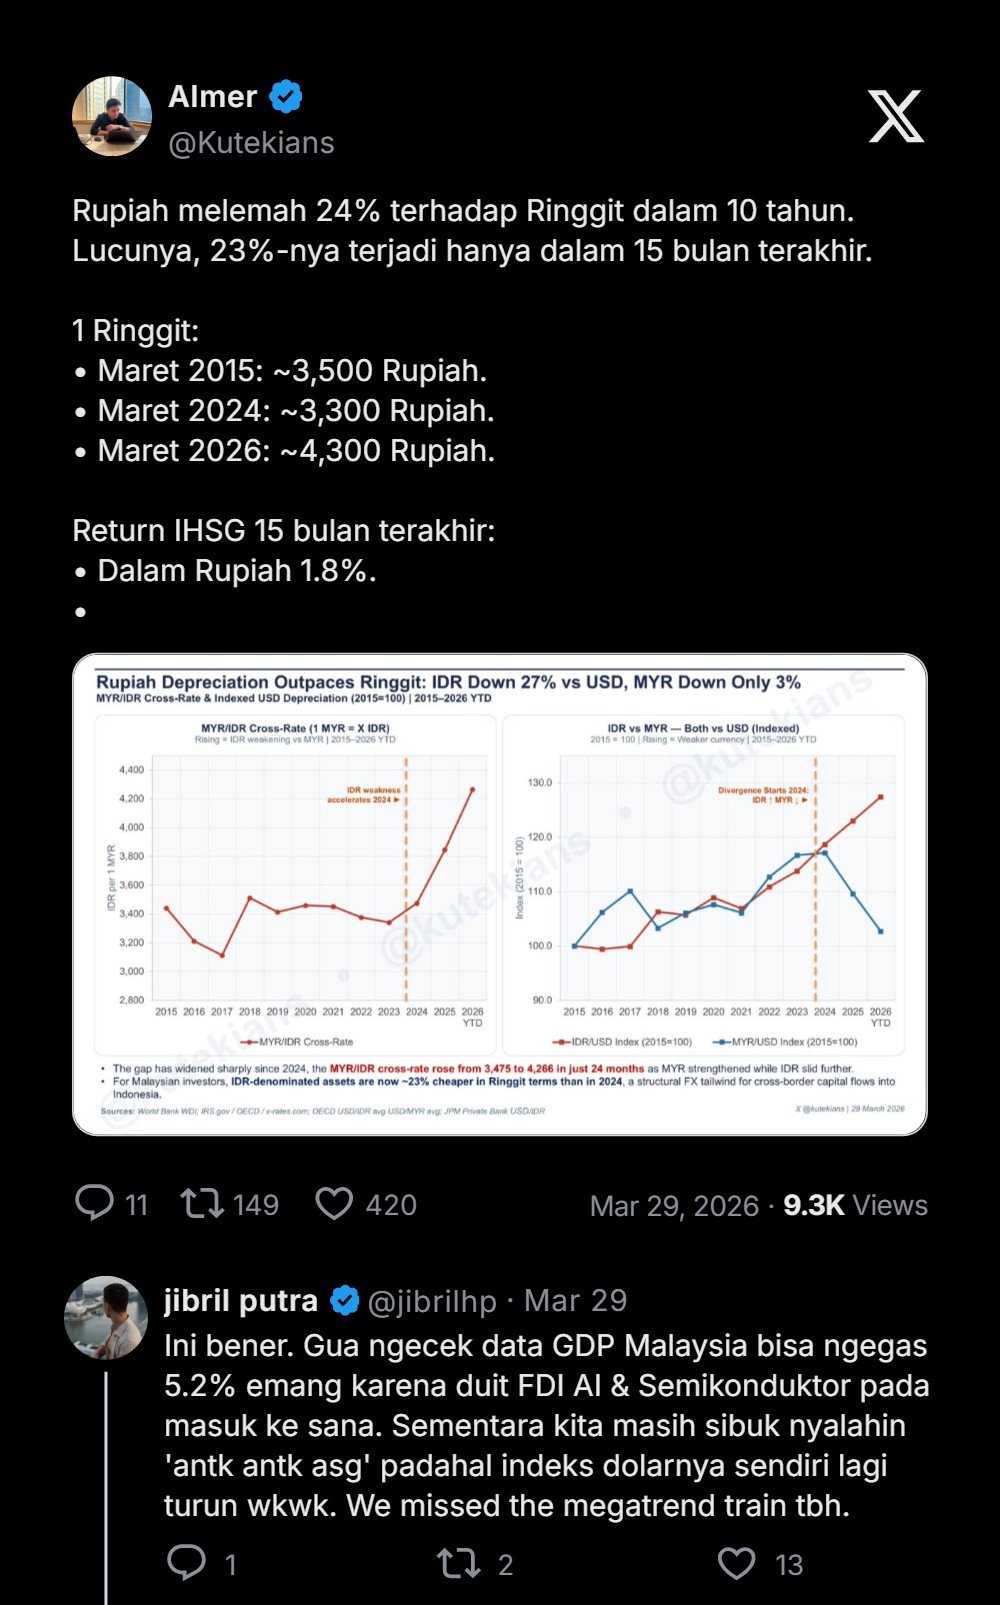Click the X logo icon
The width and height of the screenshot is (1000, 1605).
pos(895,117)
